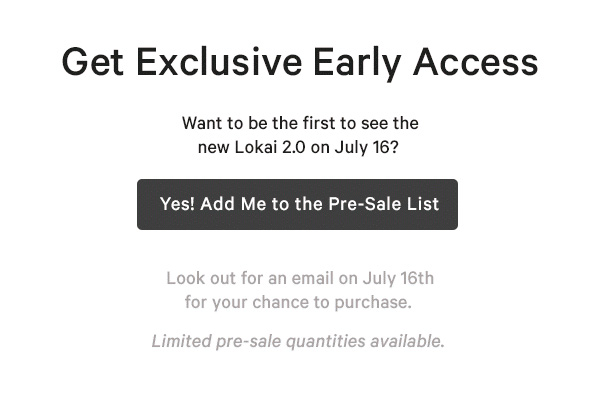Click the 'Lokai 2.0' product name text
Viewport: 600px width, 395px height.
(x=270, y=147)
